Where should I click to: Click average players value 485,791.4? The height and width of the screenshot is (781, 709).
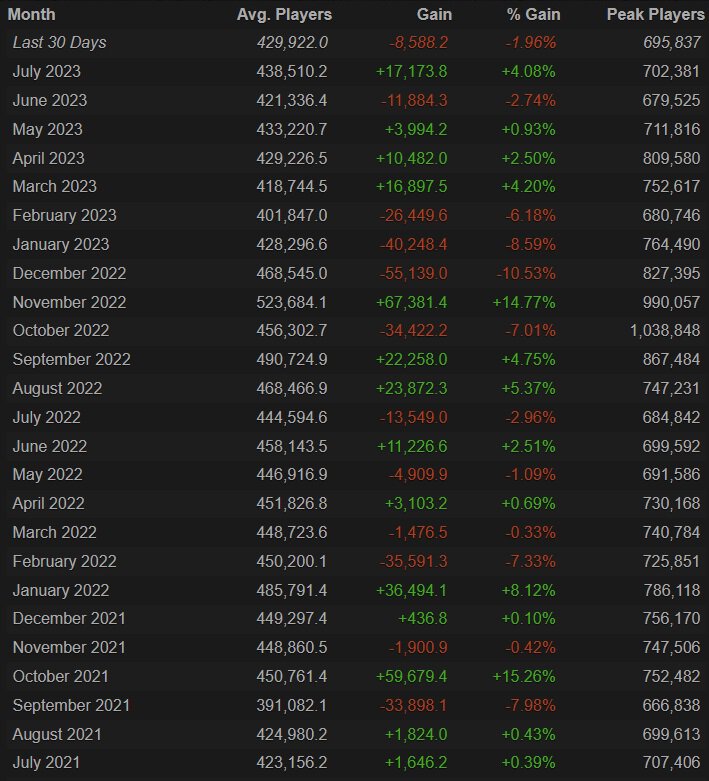(292, 590)
